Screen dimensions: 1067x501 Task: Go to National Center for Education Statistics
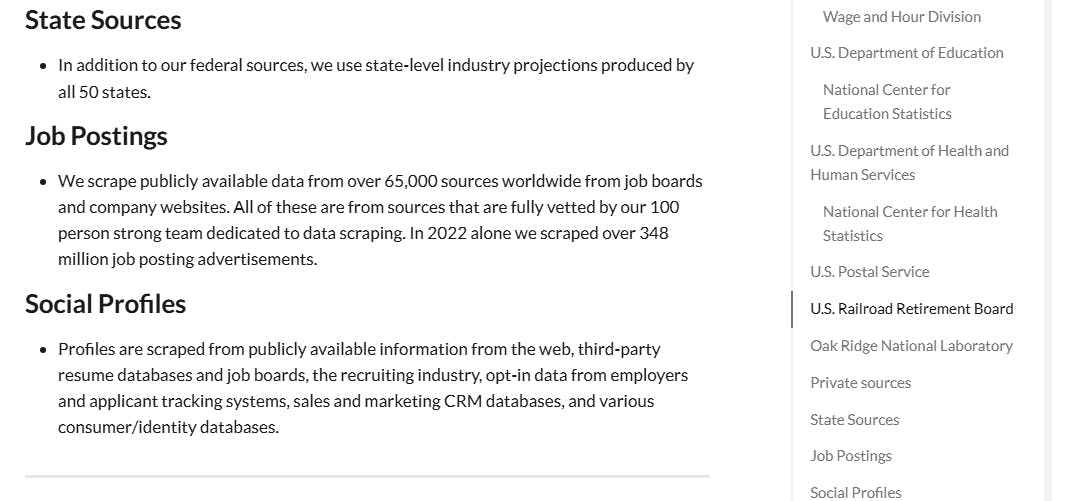tap(887, 102)
